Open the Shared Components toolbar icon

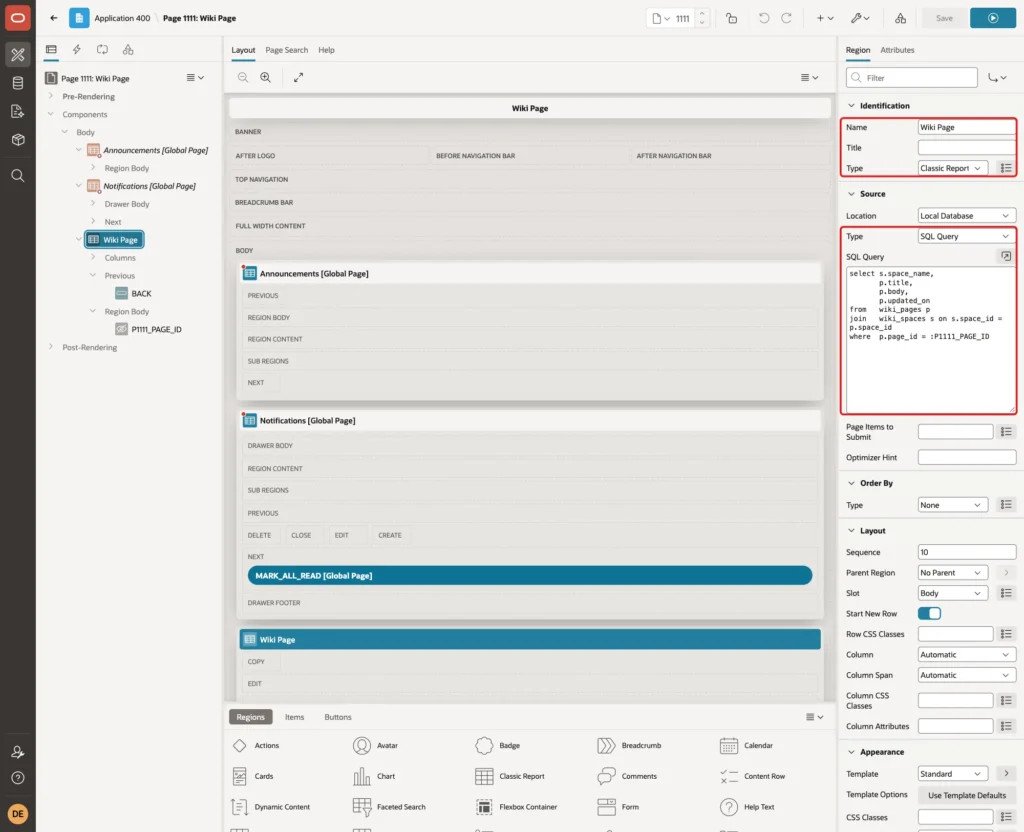[901, 18]
